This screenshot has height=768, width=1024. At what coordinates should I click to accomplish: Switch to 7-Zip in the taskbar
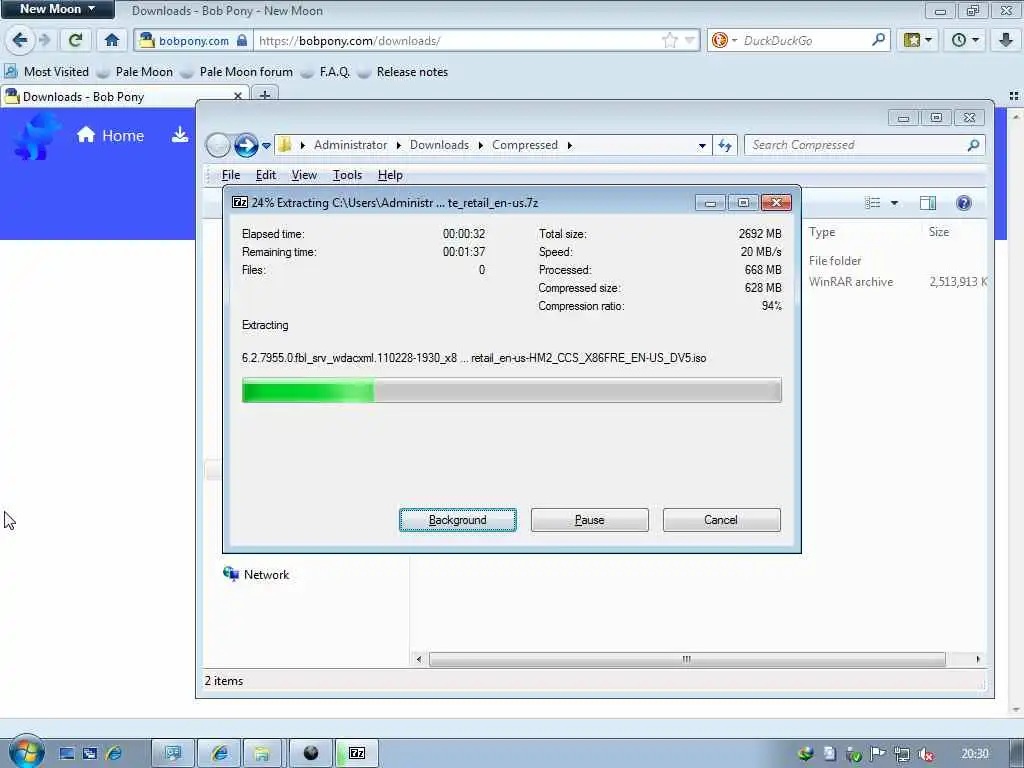(357, 753)
